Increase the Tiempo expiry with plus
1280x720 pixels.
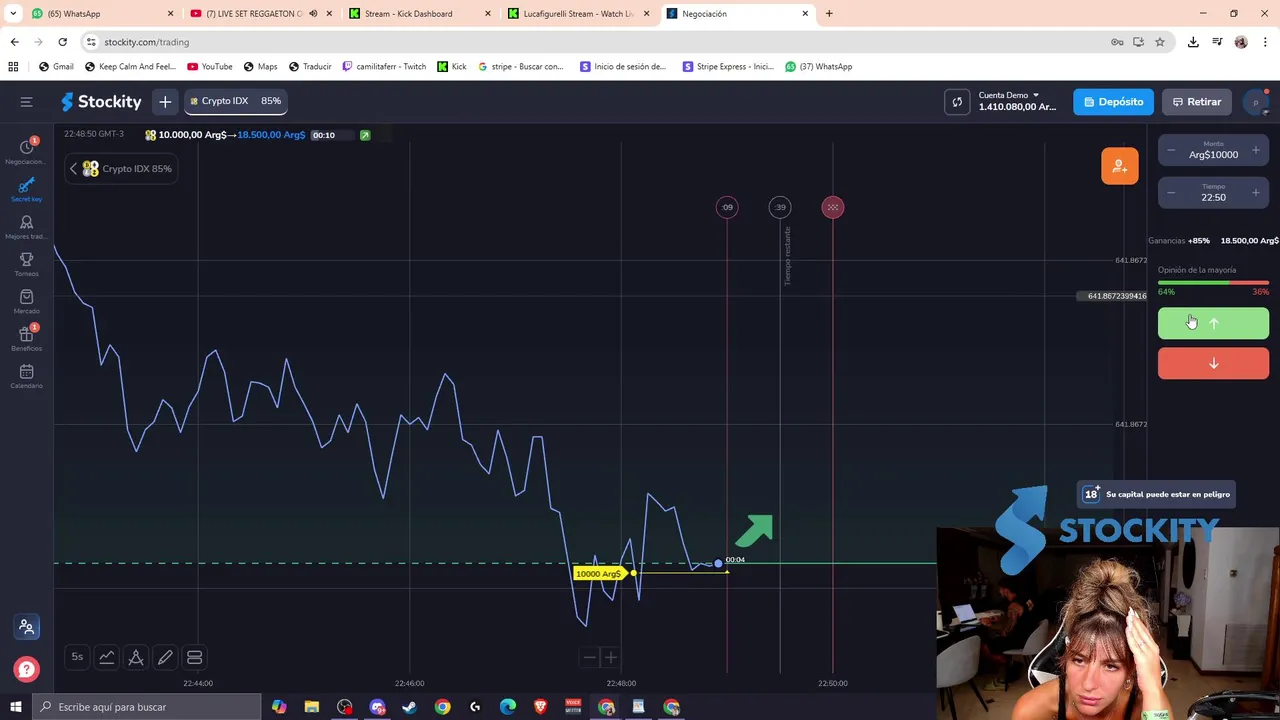click(x=1256, y=193)
